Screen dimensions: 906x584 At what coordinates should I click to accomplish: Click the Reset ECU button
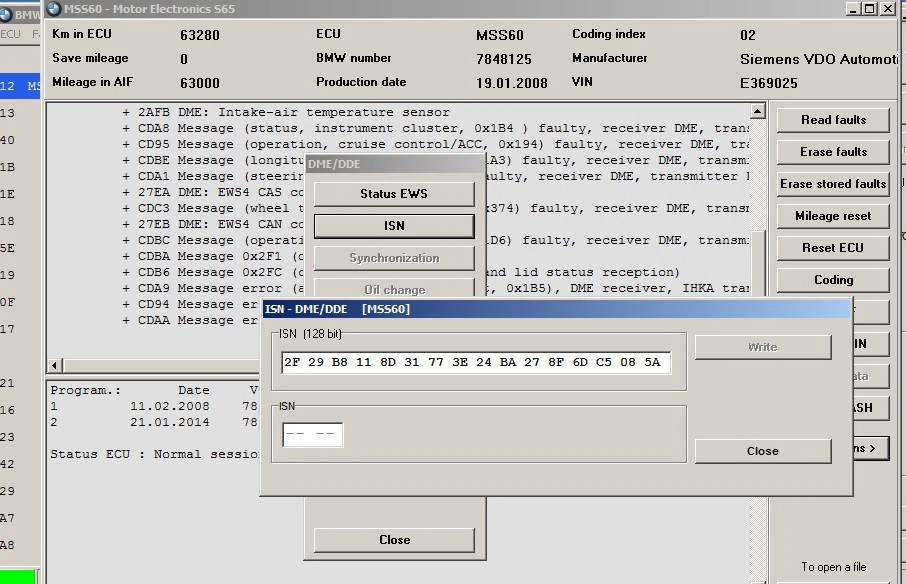click(x=833, y=248)
